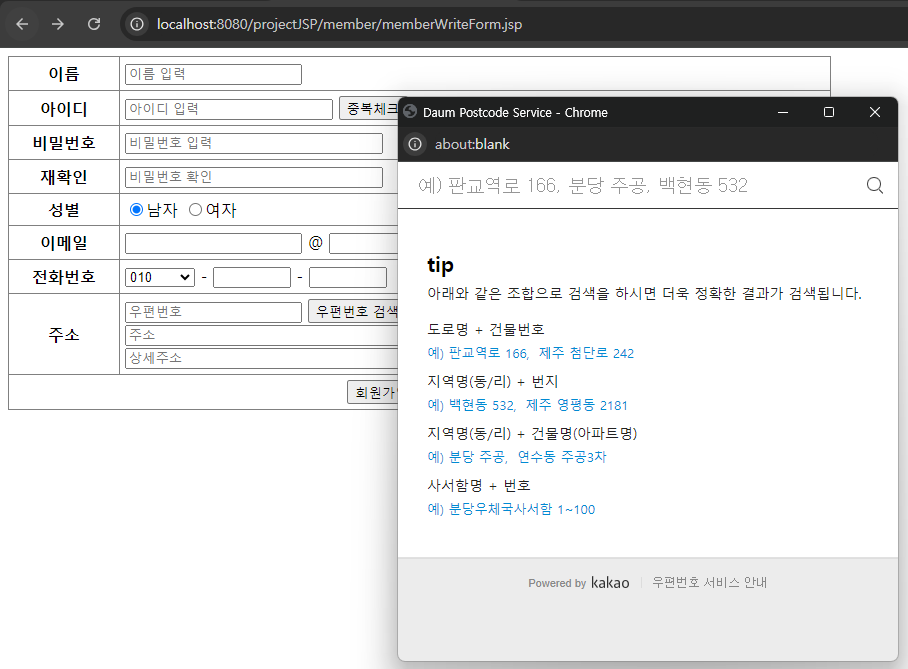Viewport: 908px width, 669px height.
Task: Focus the 아이디 입력 field
Action: coord(229,109)
